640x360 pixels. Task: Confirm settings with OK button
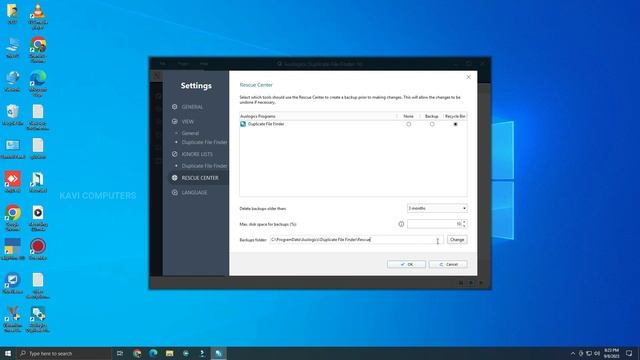click(x=407, y=264)
